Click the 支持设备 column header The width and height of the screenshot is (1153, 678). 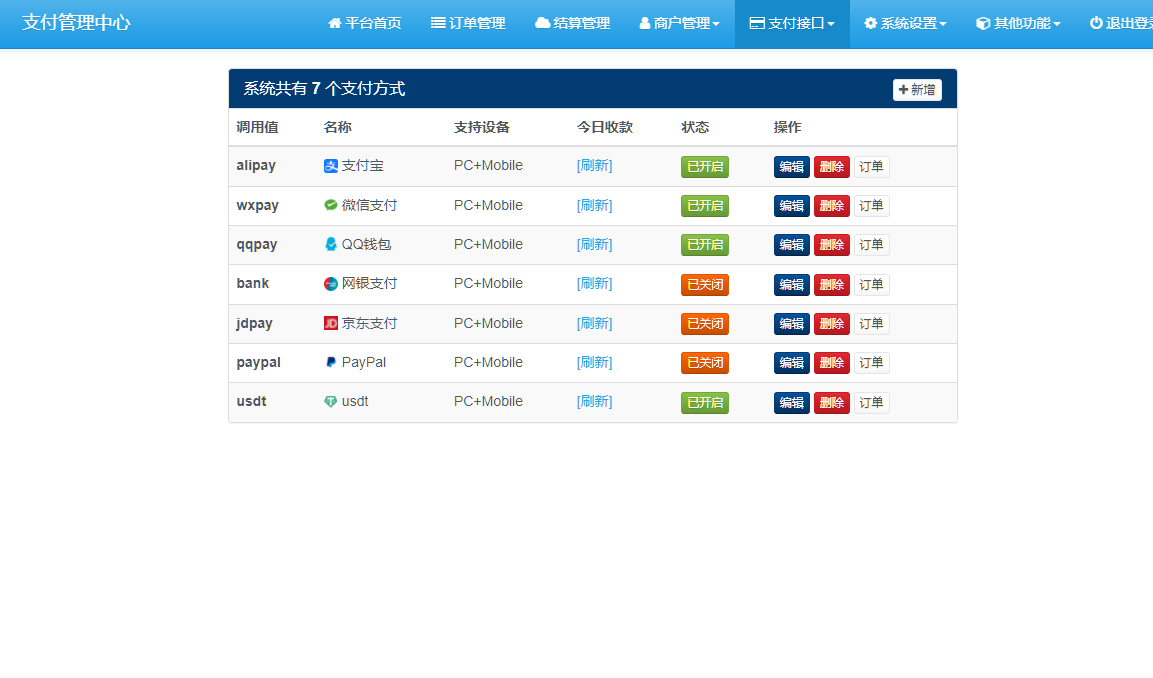tap(482, 127)
